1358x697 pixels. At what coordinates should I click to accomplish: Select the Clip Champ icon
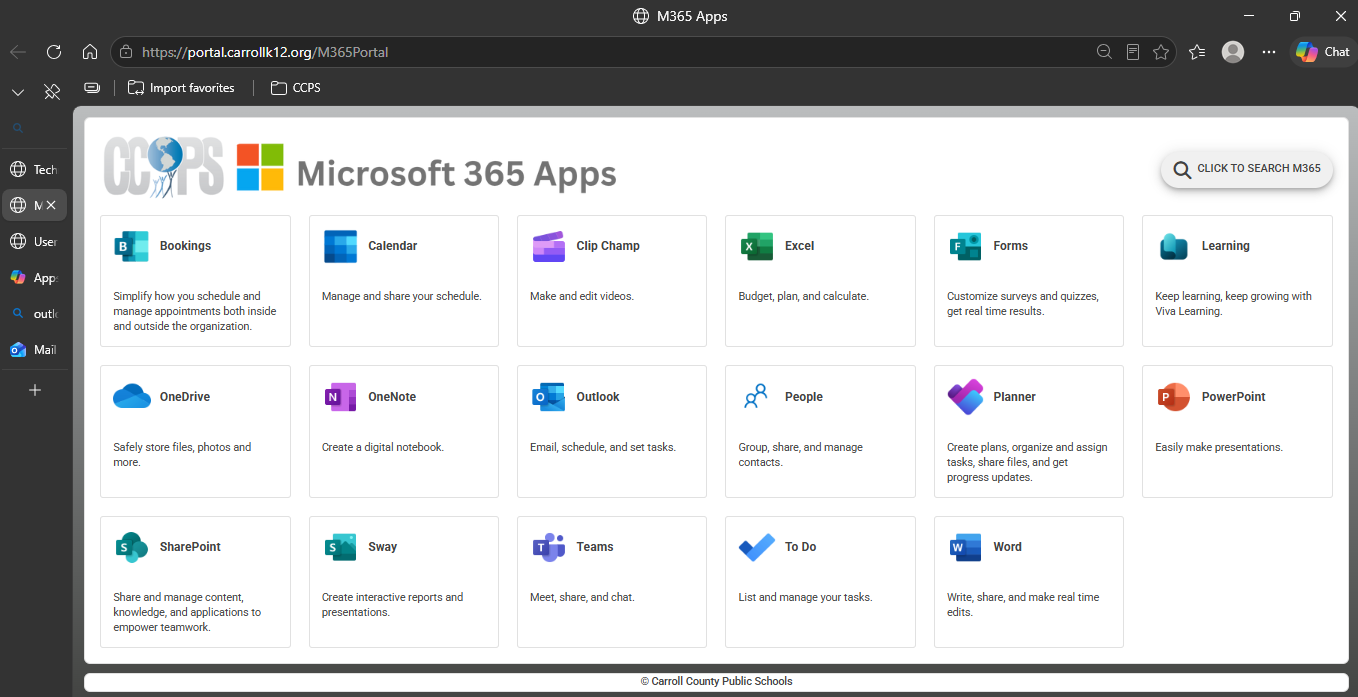coord(548,246)
